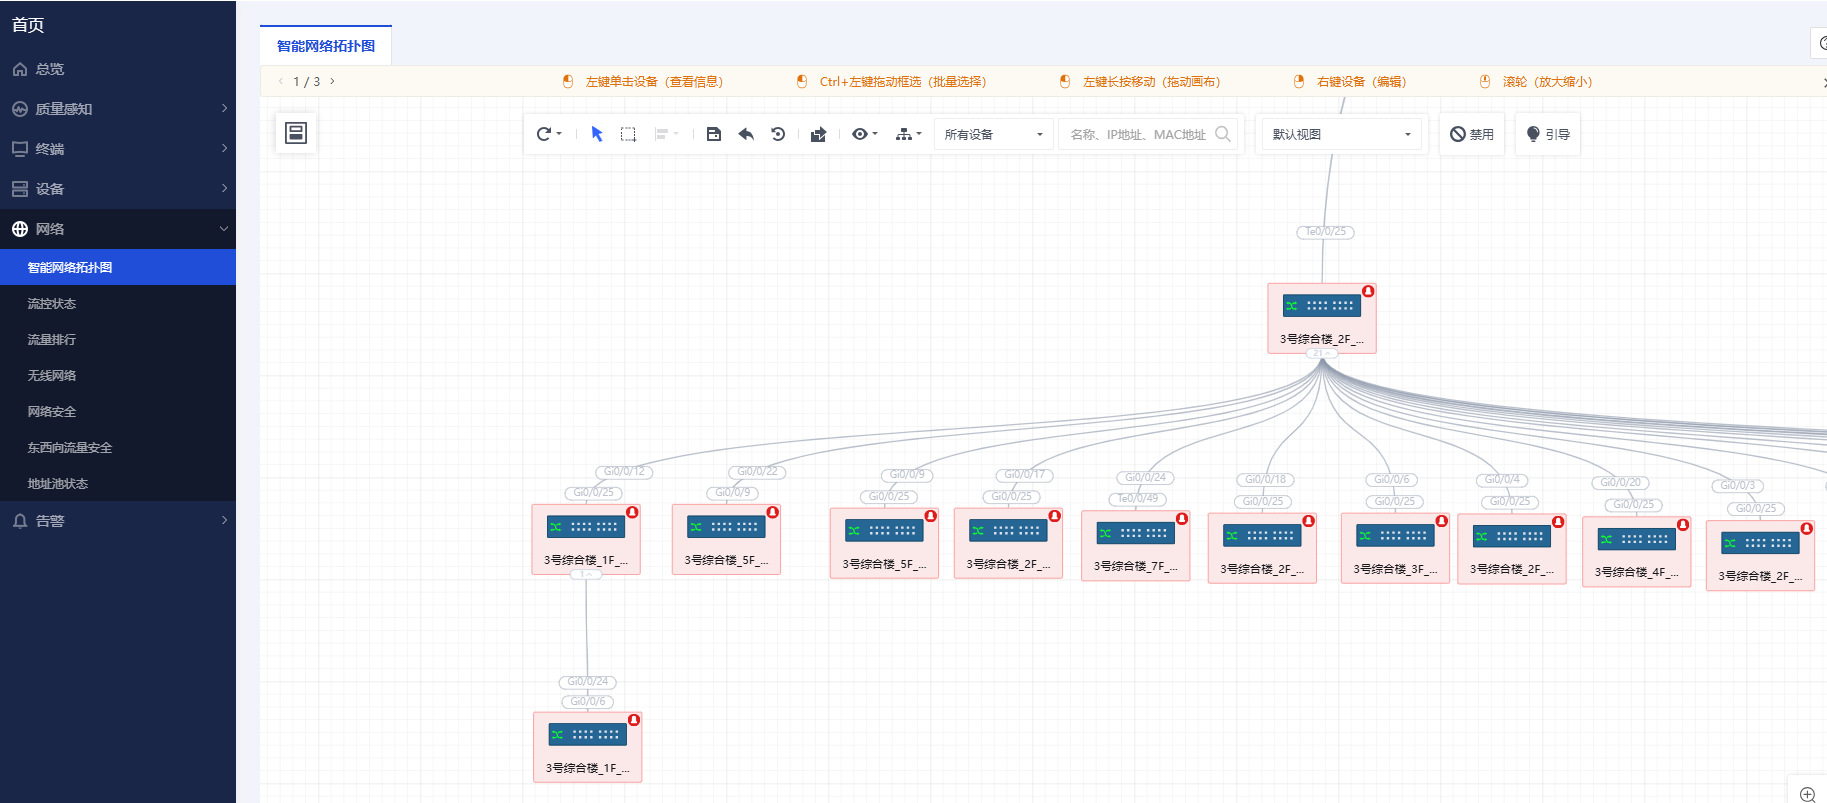The width and height of the screenshot is (1827, 803).
Task: Click the restore history icon
Action: (778, 134)
